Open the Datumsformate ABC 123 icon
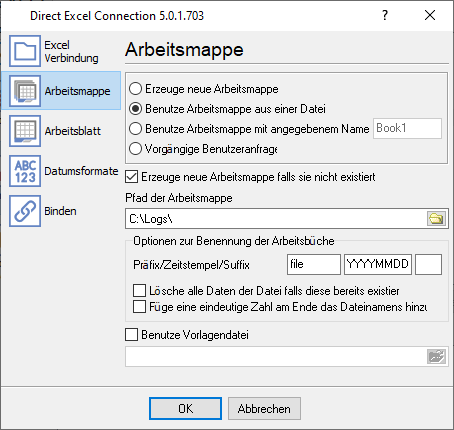This screenshot has height=430, width=454. point(25,171)
